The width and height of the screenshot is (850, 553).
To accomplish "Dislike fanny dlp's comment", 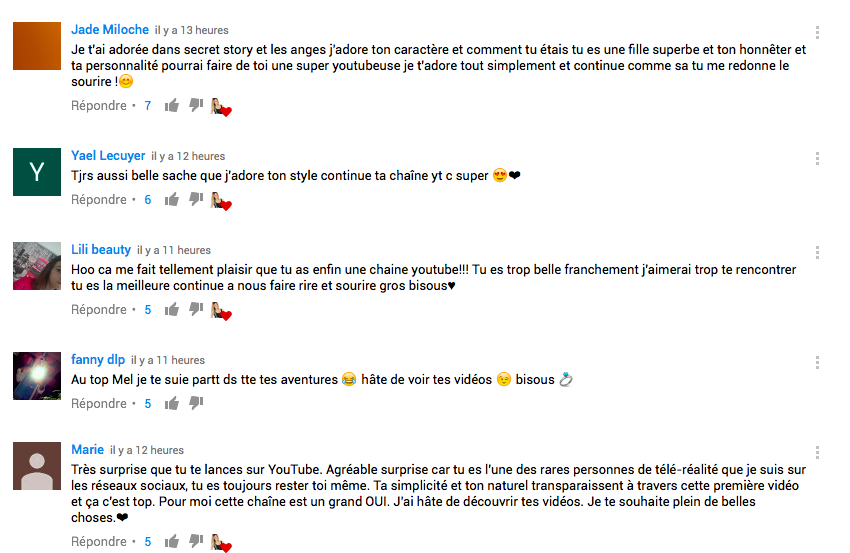I will [x=196, y=403].
